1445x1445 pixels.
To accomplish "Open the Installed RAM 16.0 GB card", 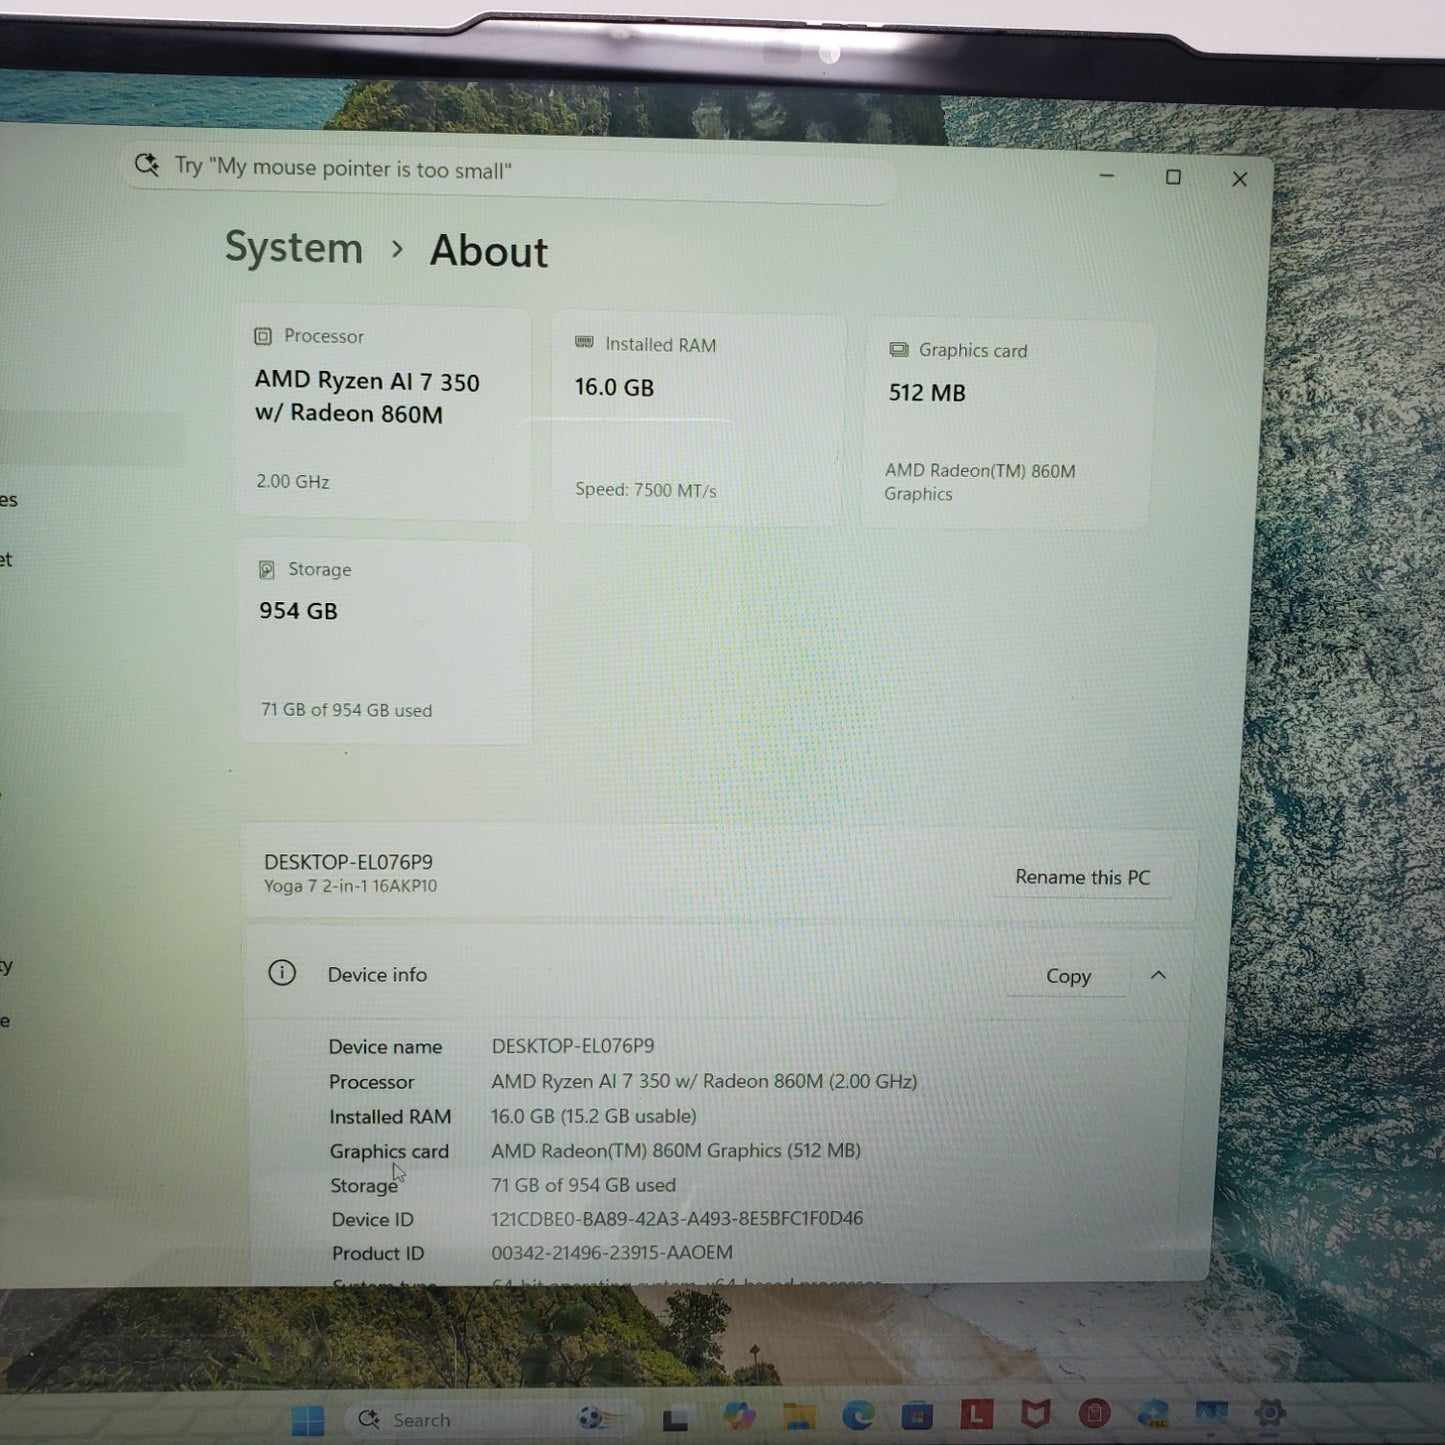I will click(698, 420).
